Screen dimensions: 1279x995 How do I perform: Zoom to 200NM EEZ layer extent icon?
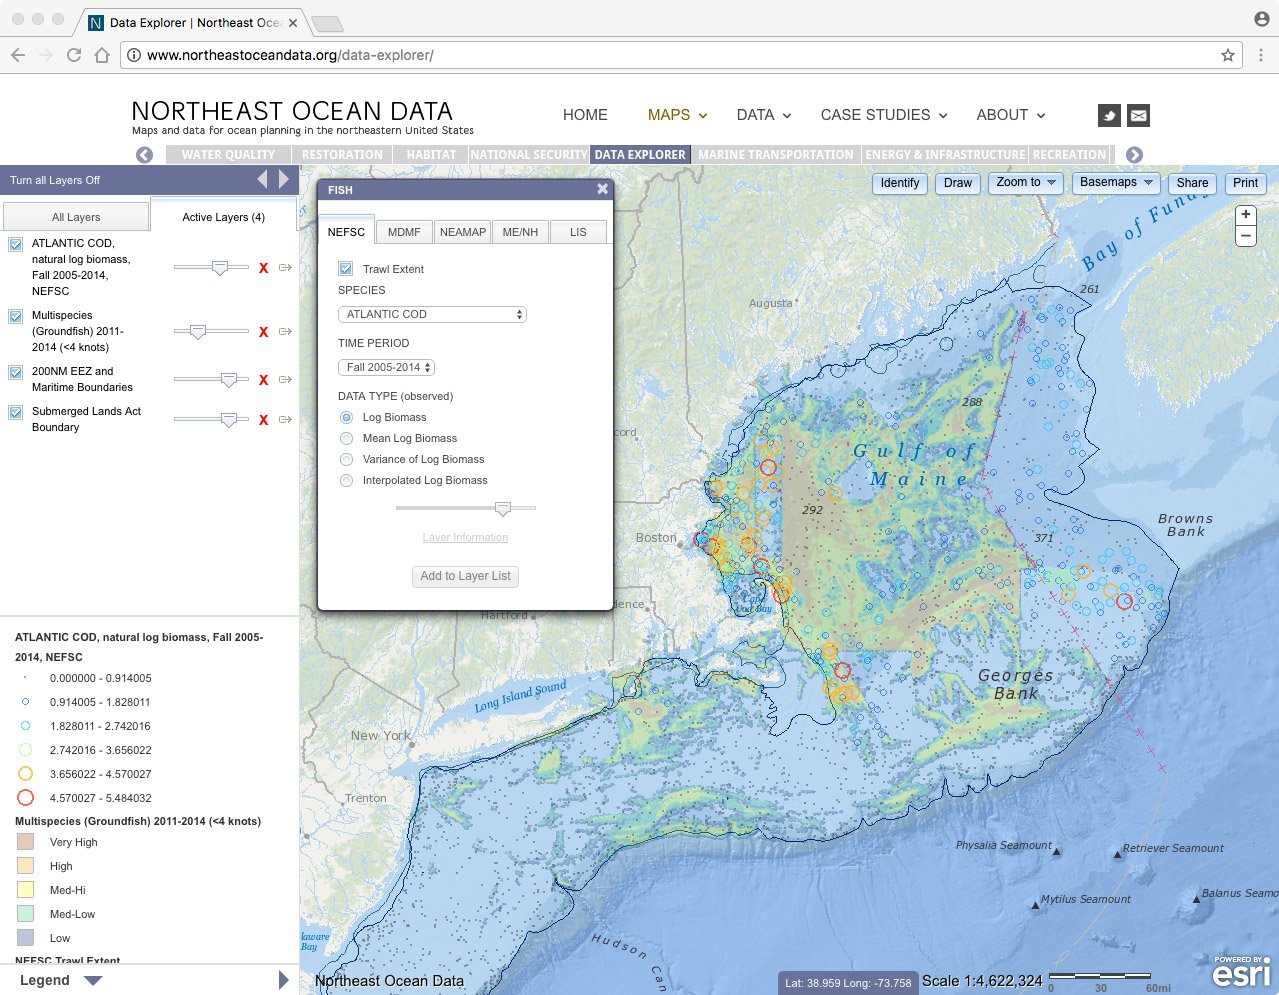[286, 380]
